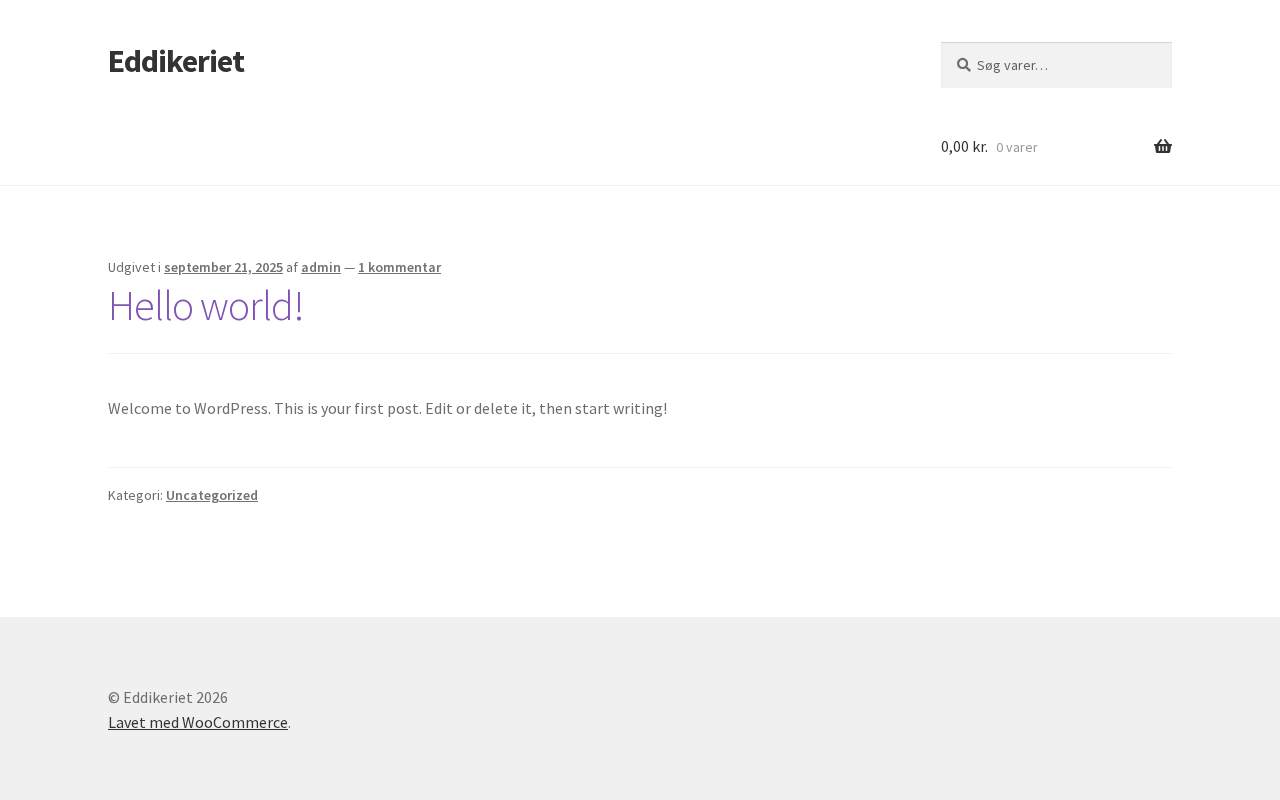Click the divider line below the post title
The image size is (1280, 800).
coord(640,353)
